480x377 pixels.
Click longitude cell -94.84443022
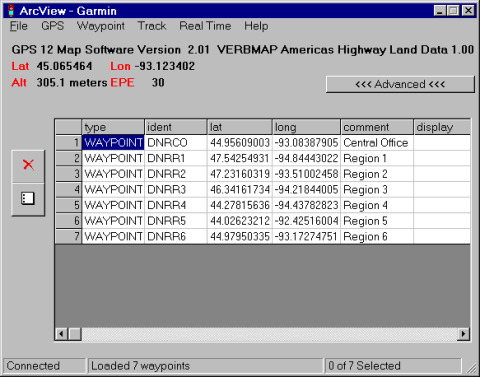pyautogui.click(x=306, y=158)
